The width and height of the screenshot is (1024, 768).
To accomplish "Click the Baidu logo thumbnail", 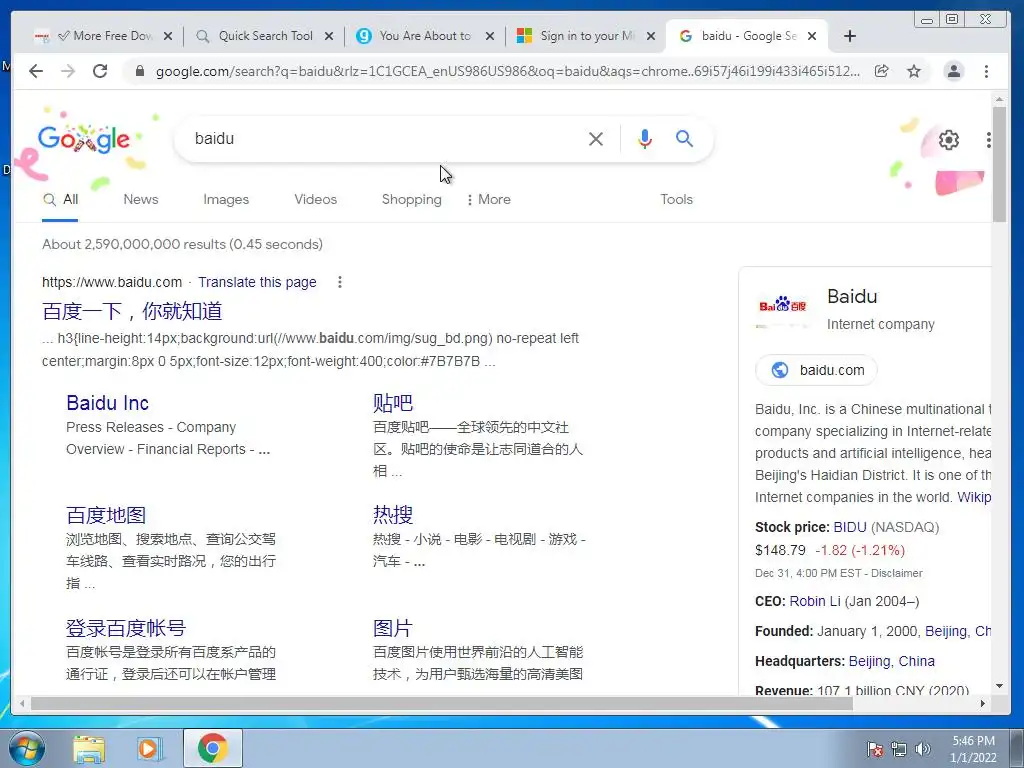I will pyautogui.click(x=782, y=306).
